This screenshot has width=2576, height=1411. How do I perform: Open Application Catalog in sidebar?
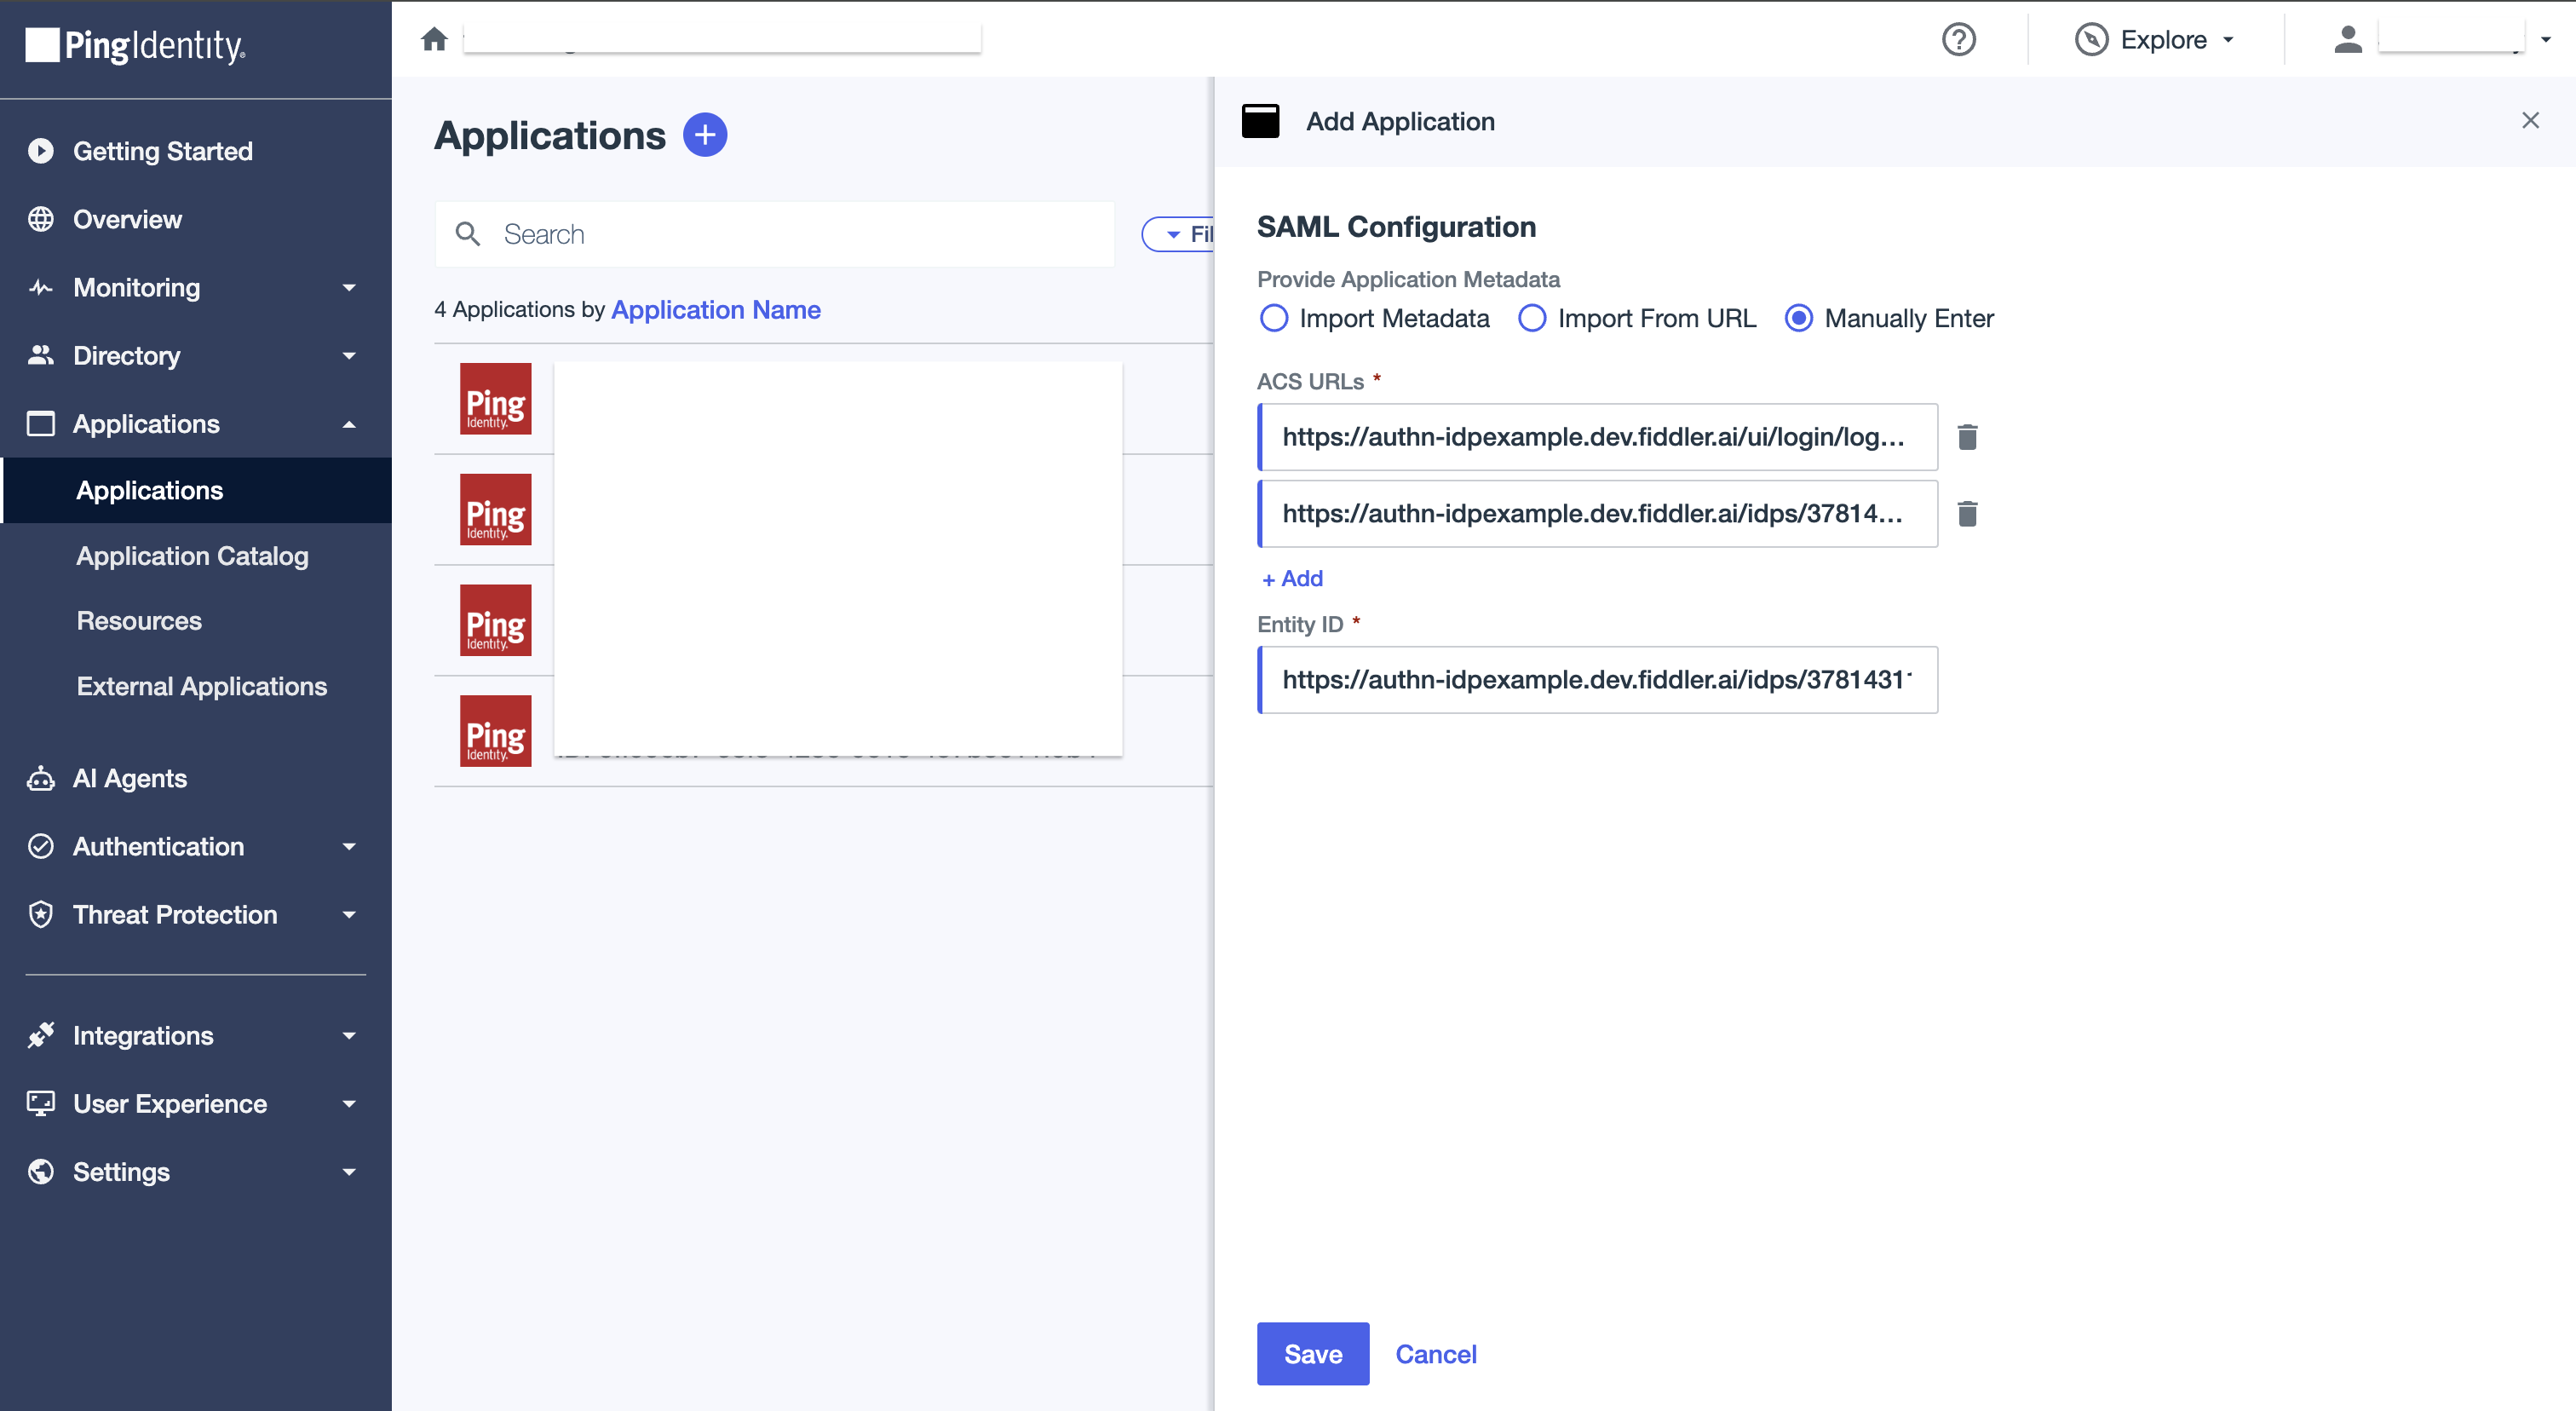point(192,555)
